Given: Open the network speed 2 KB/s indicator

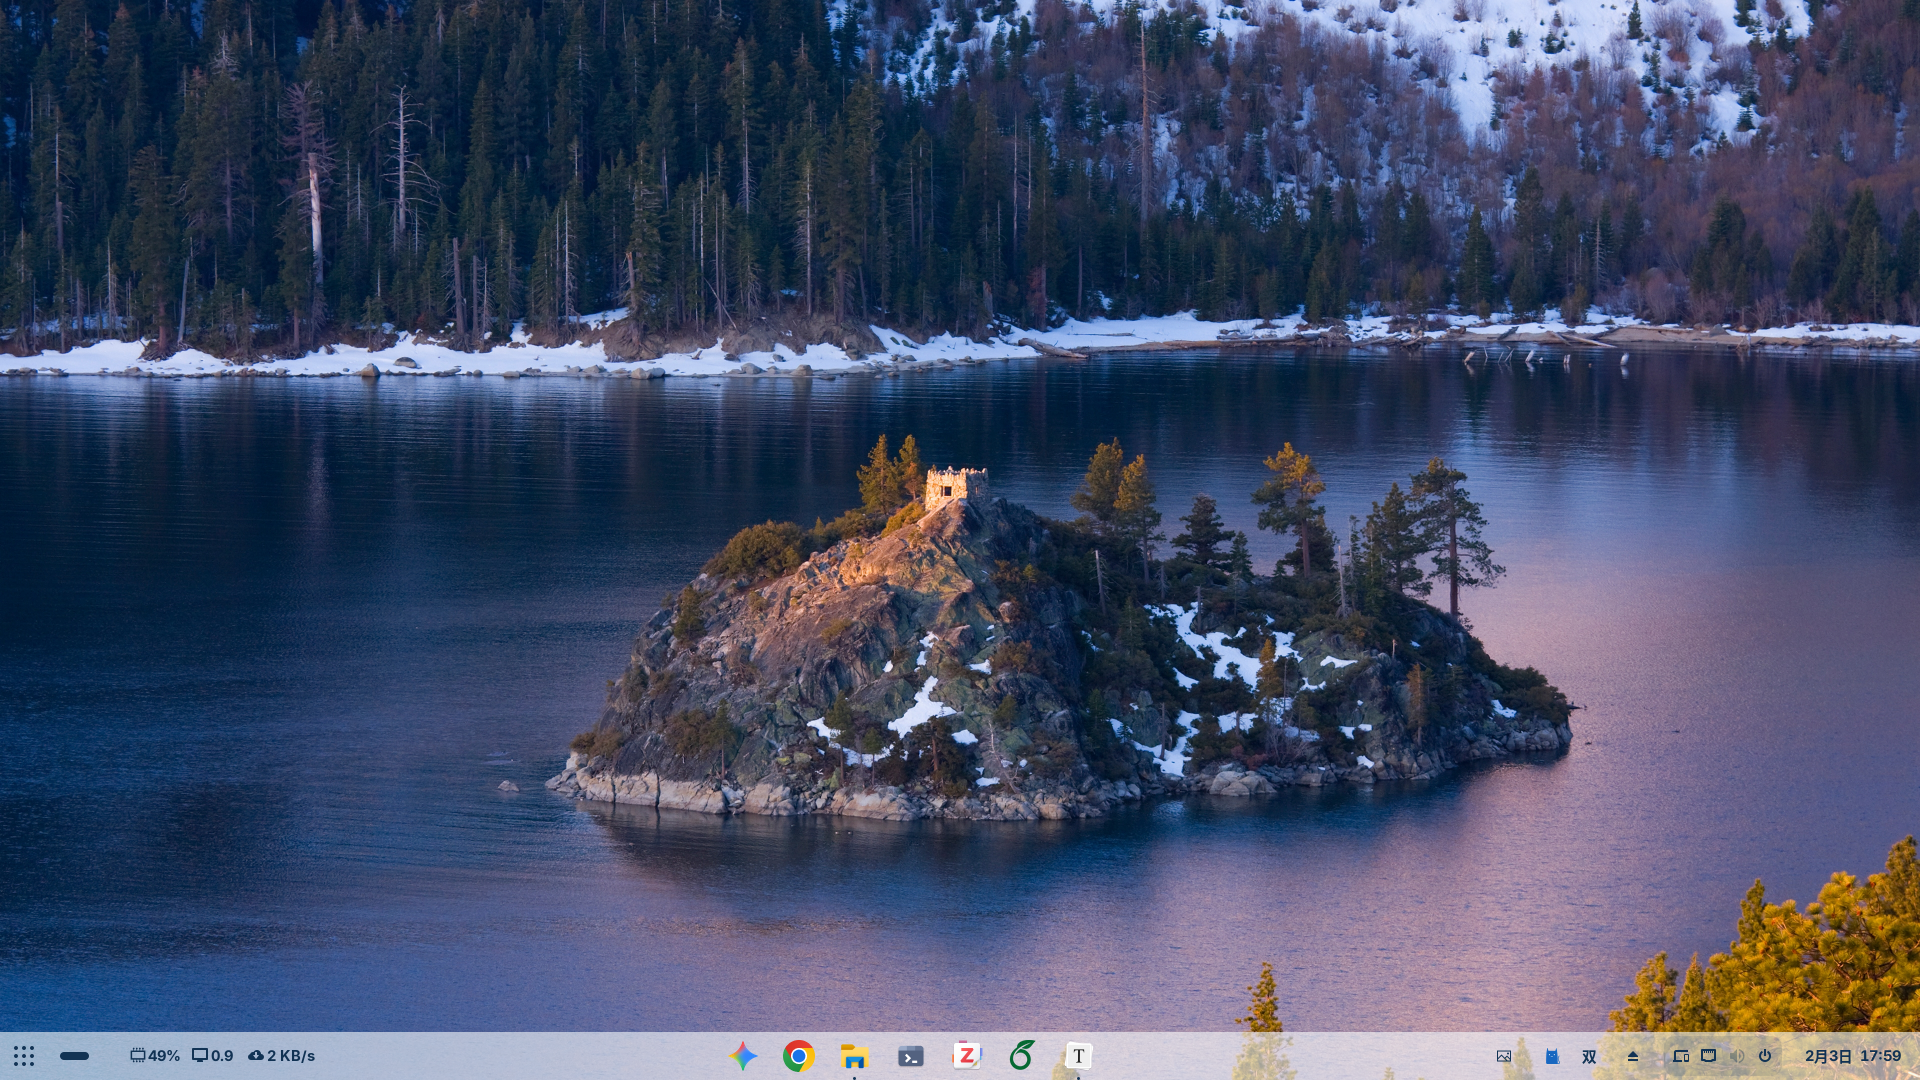Looking at the screenshot, I should click(282, 1056).
